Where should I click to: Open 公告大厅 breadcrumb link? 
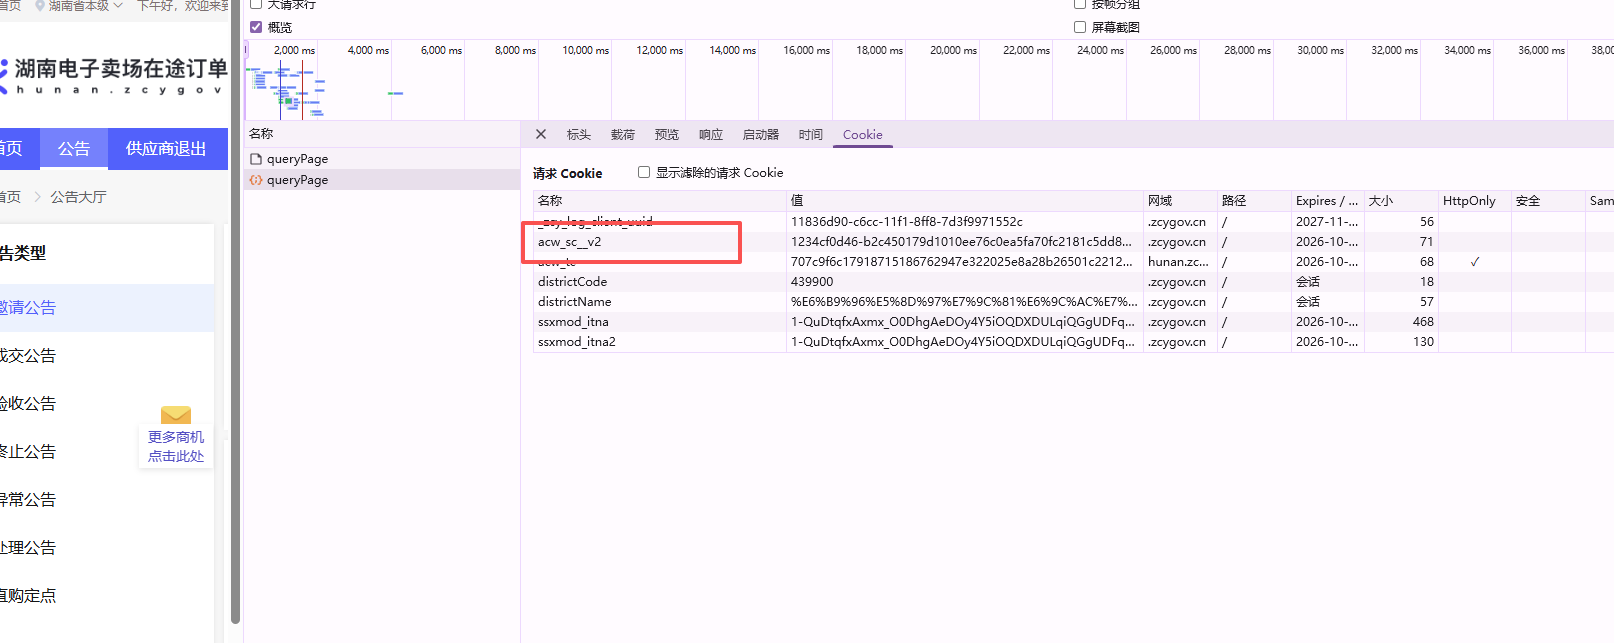click(x=78, y=197)
